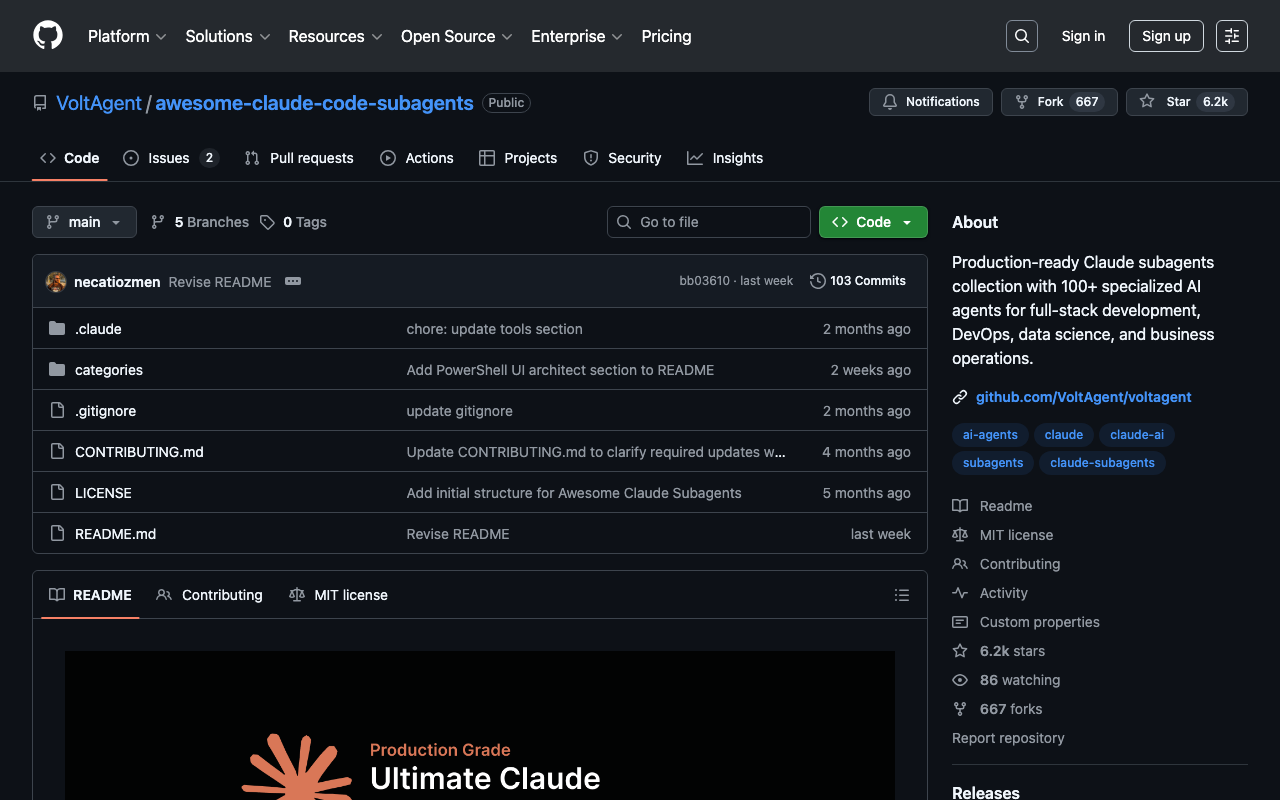View the 103 Commits history

tap(857, 281)
